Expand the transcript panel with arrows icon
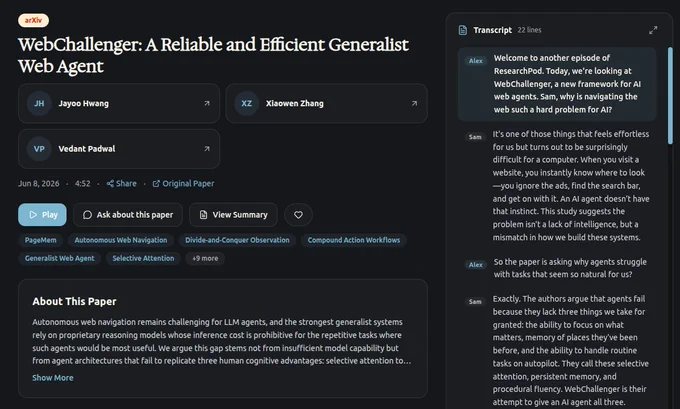Image resolution: width=680 pixels, height=409 pixels. pyautogui.click(x=653, y=30)
